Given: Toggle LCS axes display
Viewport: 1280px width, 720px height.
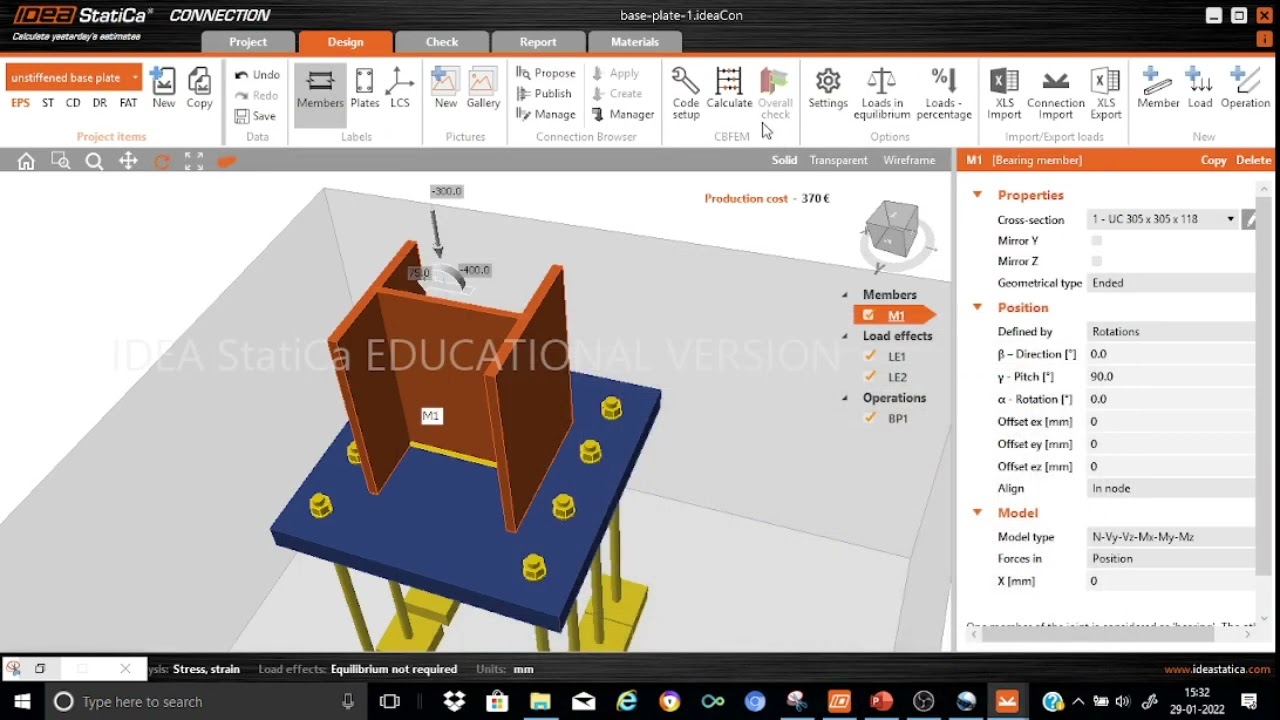Looking at the screenshot, I should tap(400, 88).
